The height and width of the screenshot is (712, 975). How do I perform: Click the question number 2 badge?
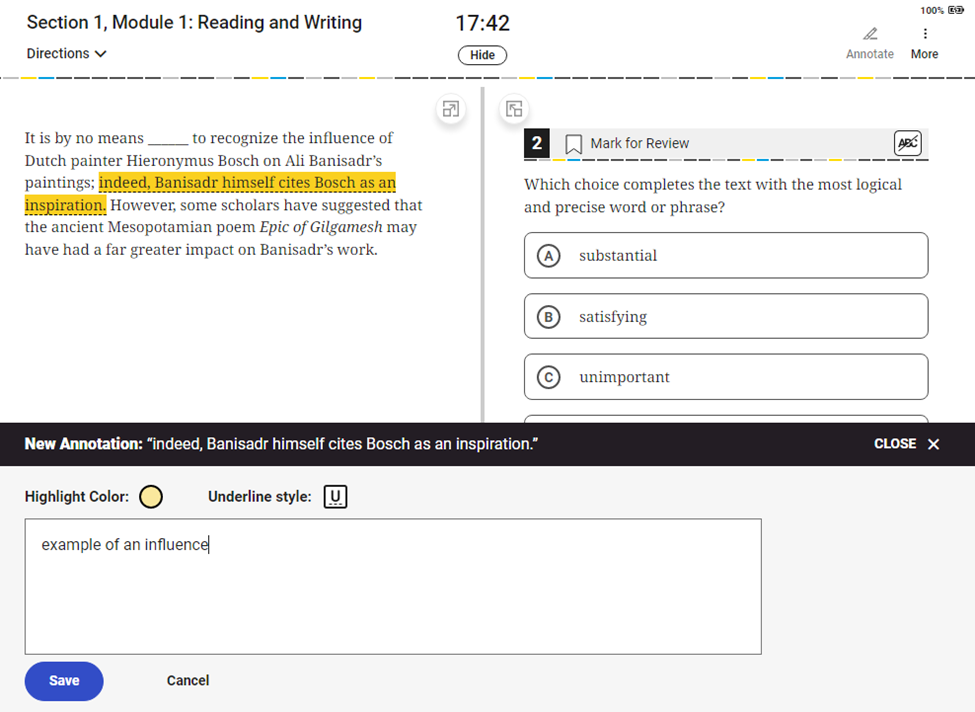click(536, 143)
